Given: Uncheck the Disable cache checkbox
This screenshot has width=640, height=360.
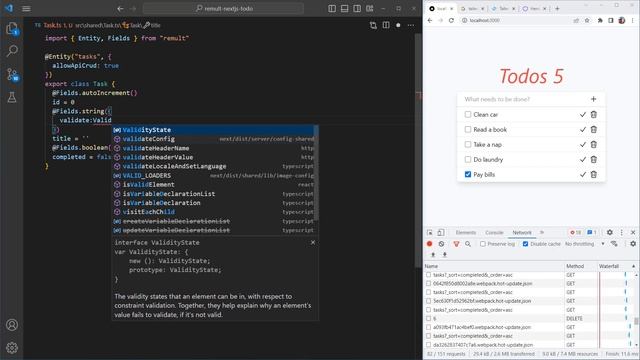Looking at the screenshot, I should coord(525,244).
